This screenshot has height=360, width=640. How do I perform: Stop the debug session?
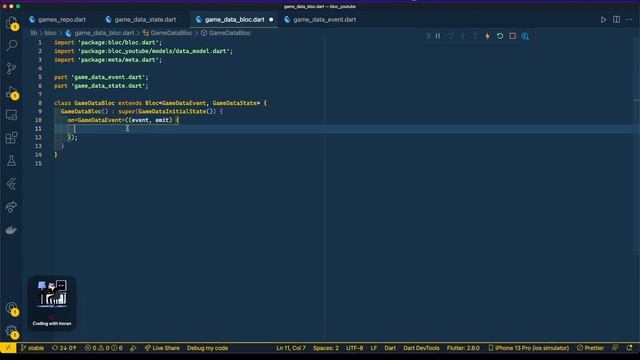pos(513,36)
